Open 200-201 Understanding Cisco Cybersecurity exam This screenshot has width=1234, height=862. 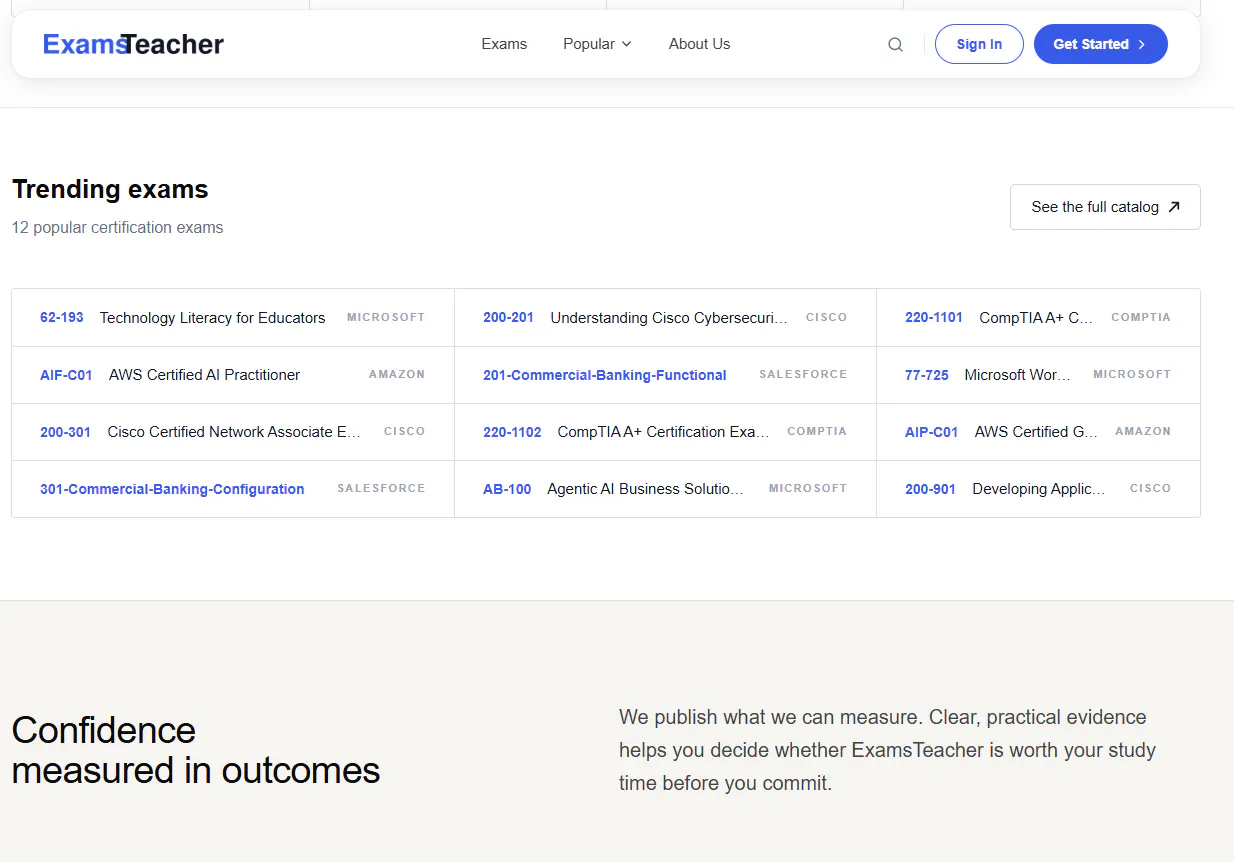coord(665,318)
